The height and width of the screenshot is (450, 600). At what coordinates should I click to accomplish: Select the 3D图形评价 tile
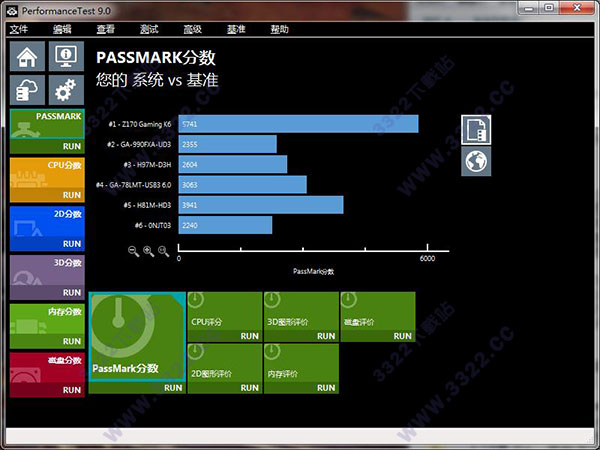point(301,311)
